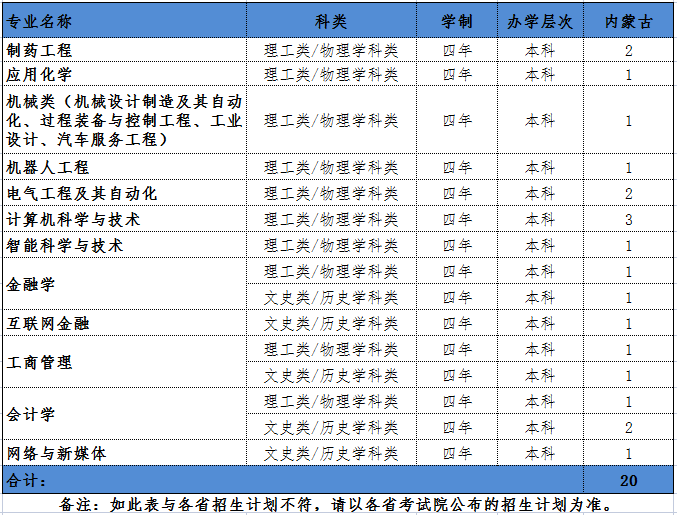677x515 pixels.
Task: Select 学制 四年 cell in 互联网金融 row
Action: pos(457,323)
